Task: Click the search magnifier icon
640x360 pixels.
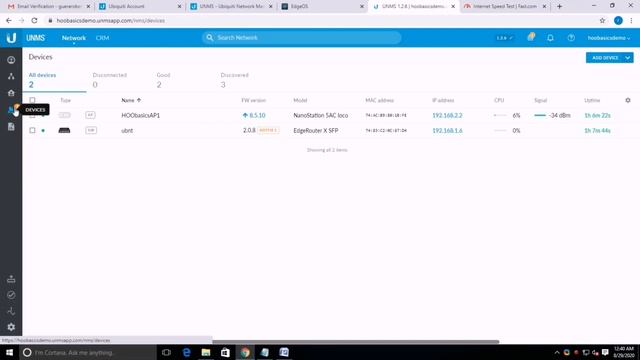Action: 209,38
